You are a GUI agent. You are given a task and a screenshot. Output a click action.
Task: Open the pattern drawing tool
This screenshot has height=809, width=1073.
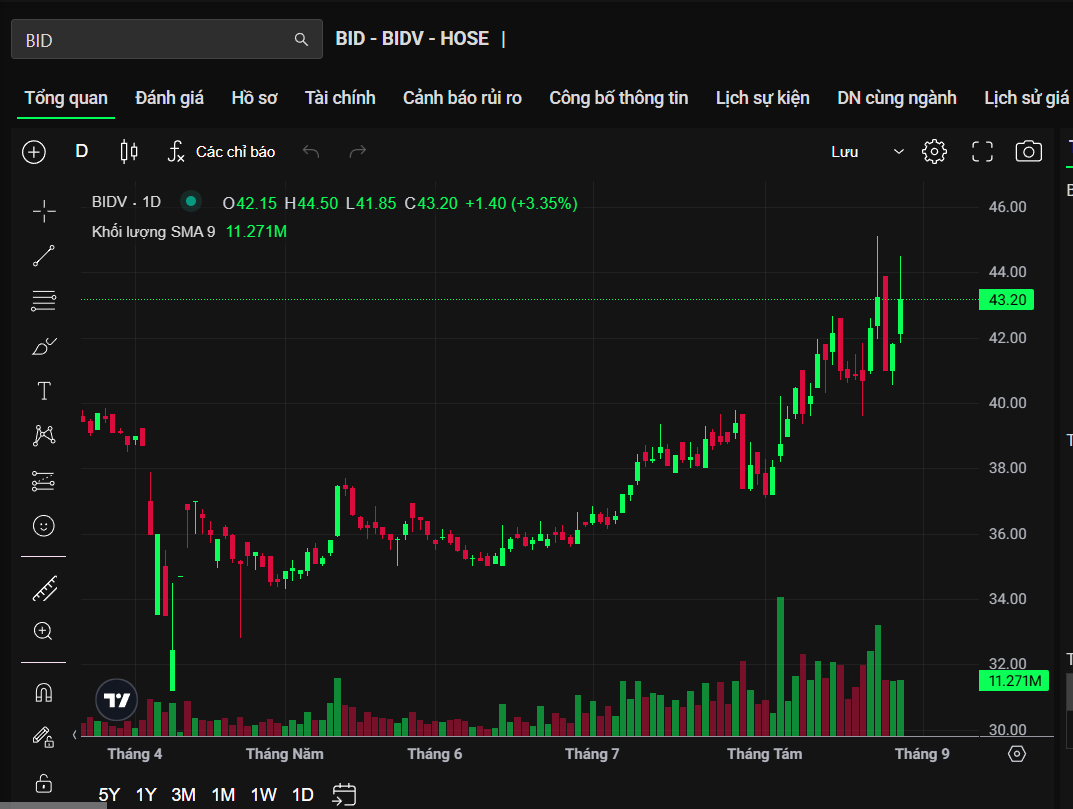point(44,435)
